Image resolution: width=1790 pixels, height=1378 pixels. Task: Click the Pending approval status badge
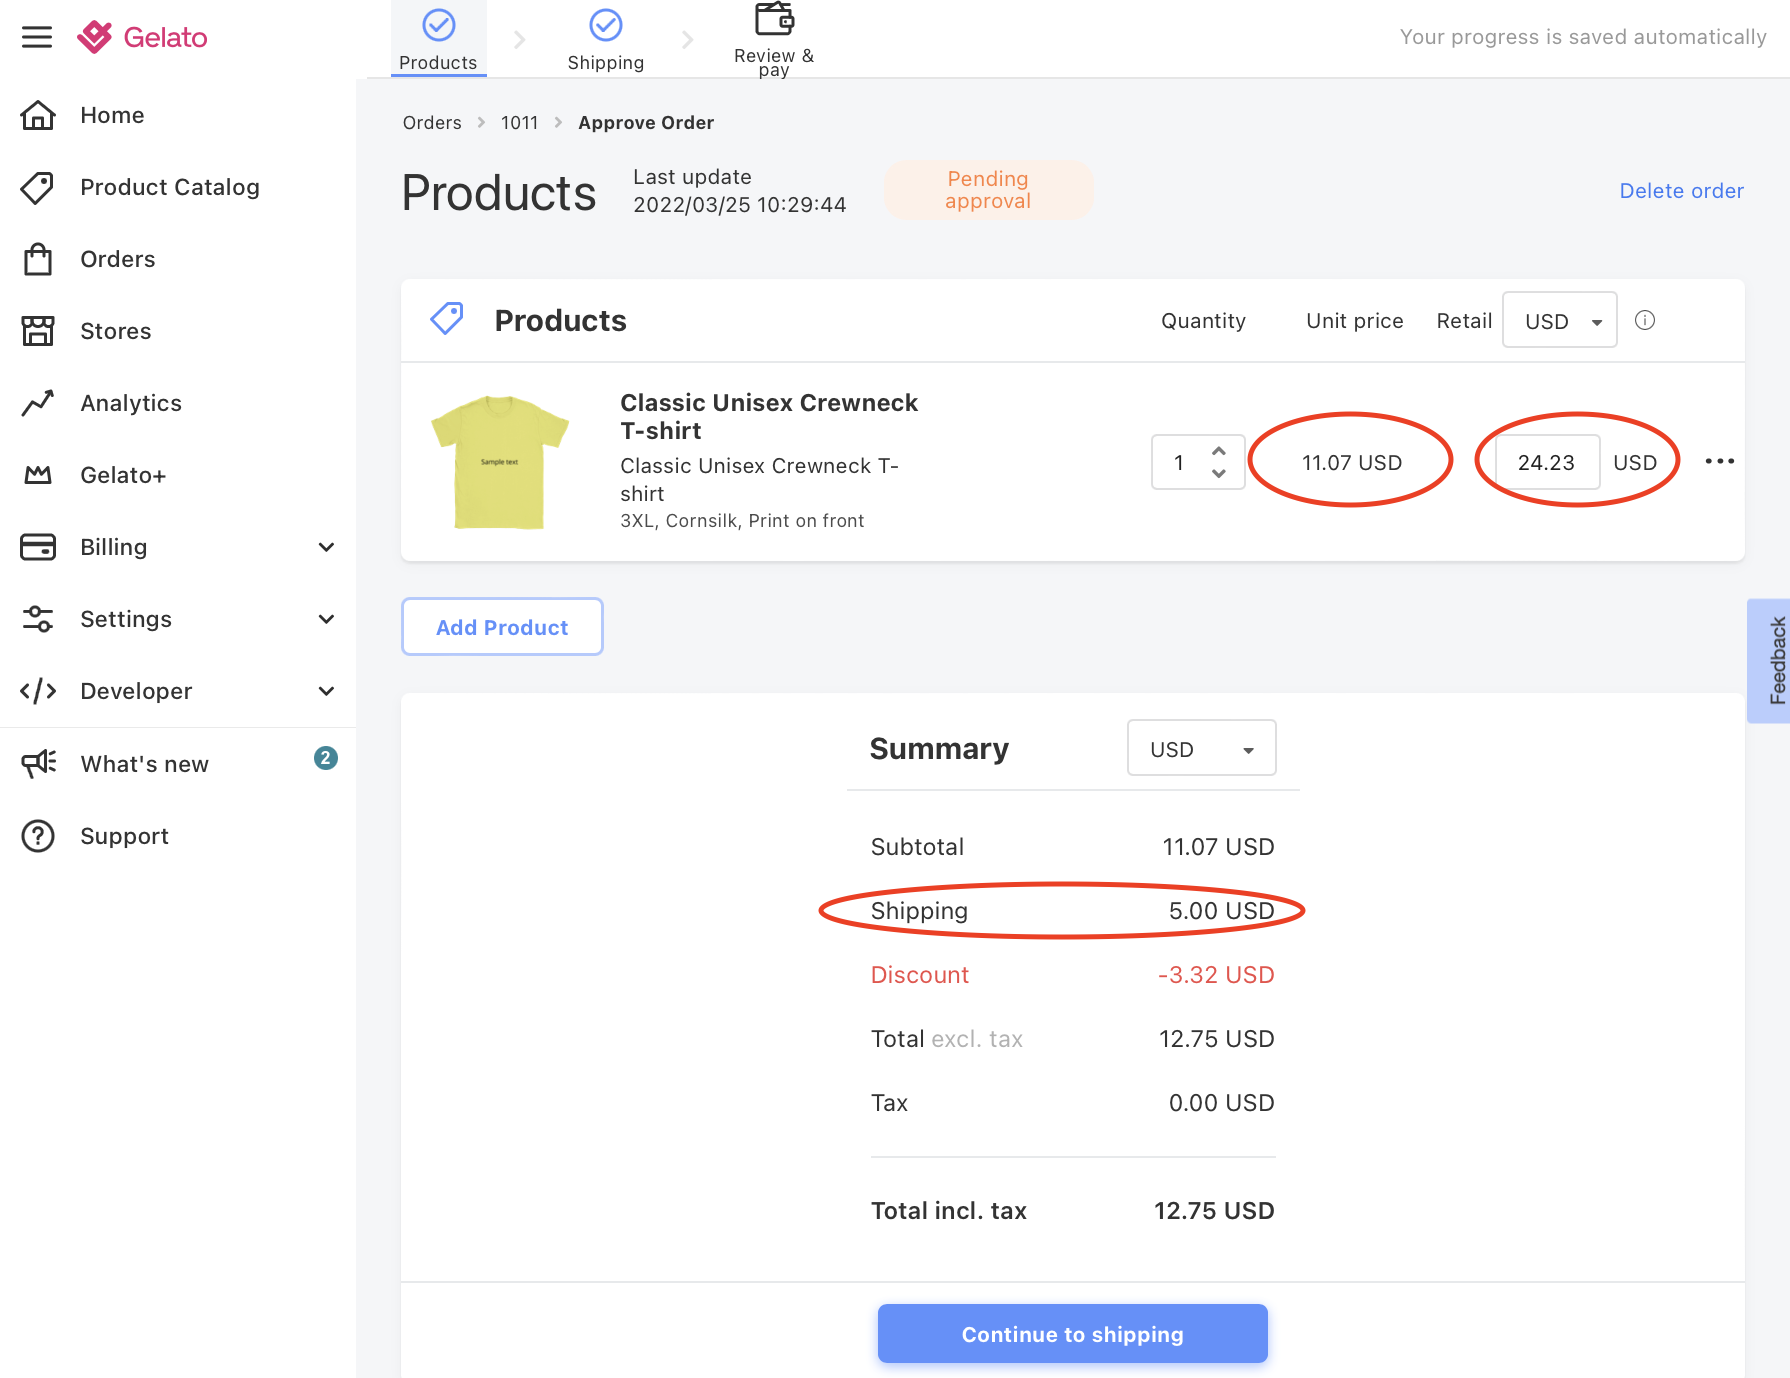(x=988, y=190)
